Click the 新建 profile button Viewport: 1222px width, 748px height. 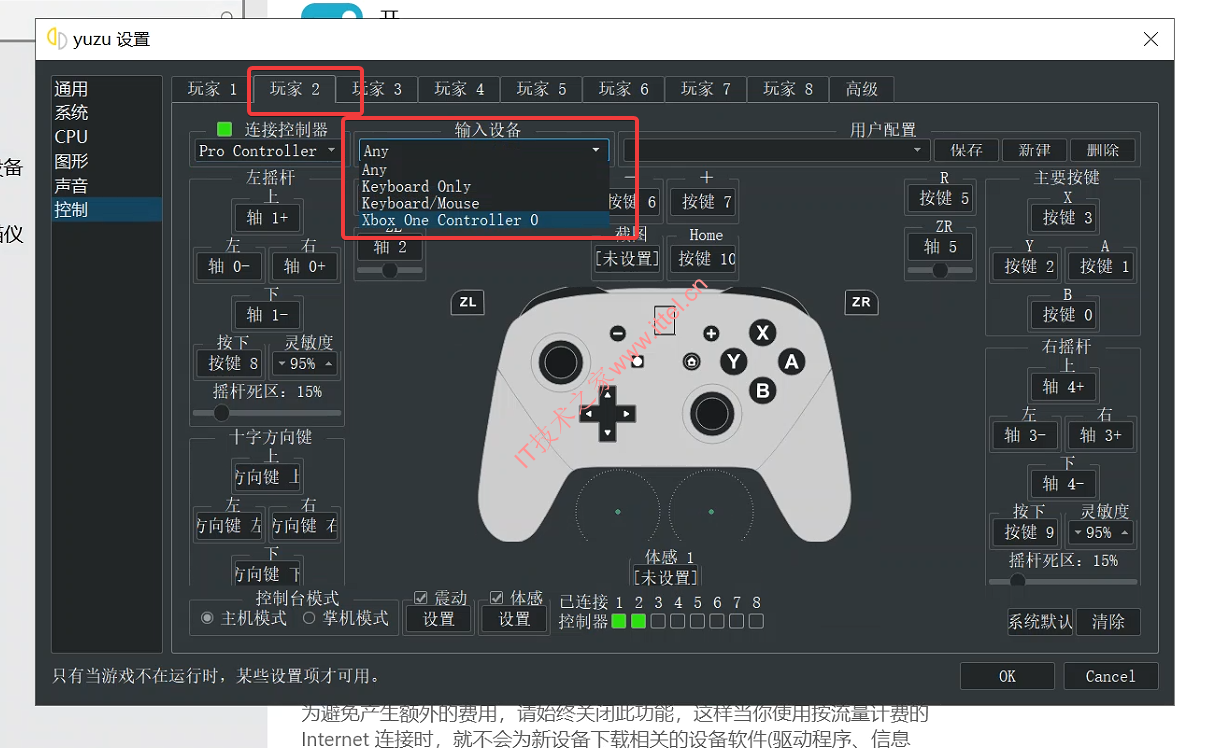(1034, 151)
